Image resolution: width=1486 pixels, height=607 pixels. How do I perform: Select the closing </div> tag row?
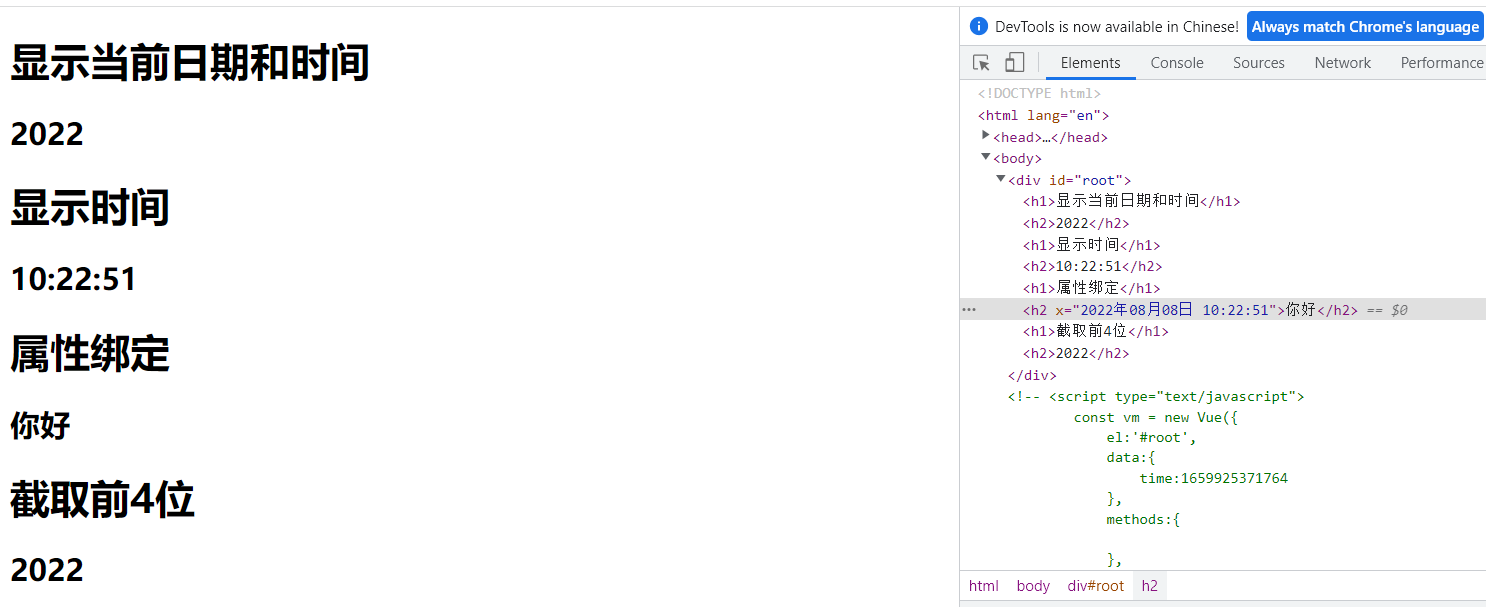1032,375
